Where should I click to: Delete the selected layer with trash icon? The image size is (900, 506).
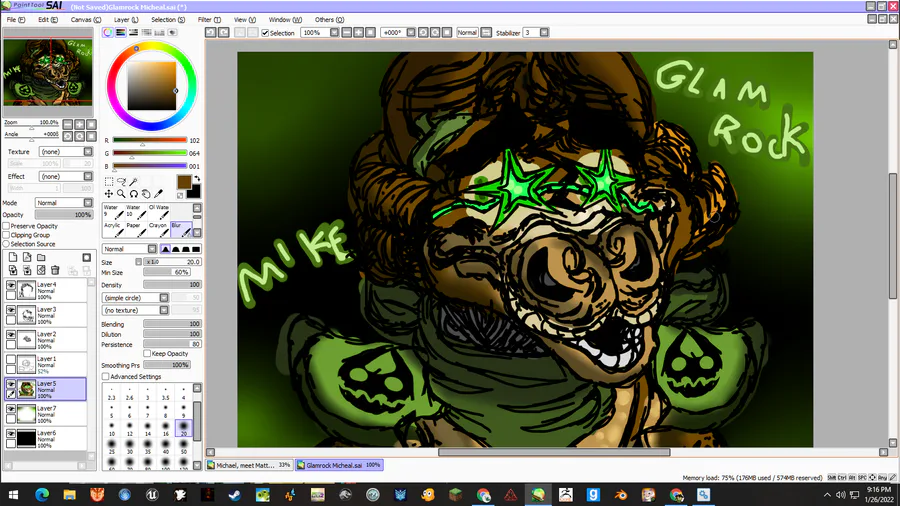pyautogui.click(x=55, y=270)
